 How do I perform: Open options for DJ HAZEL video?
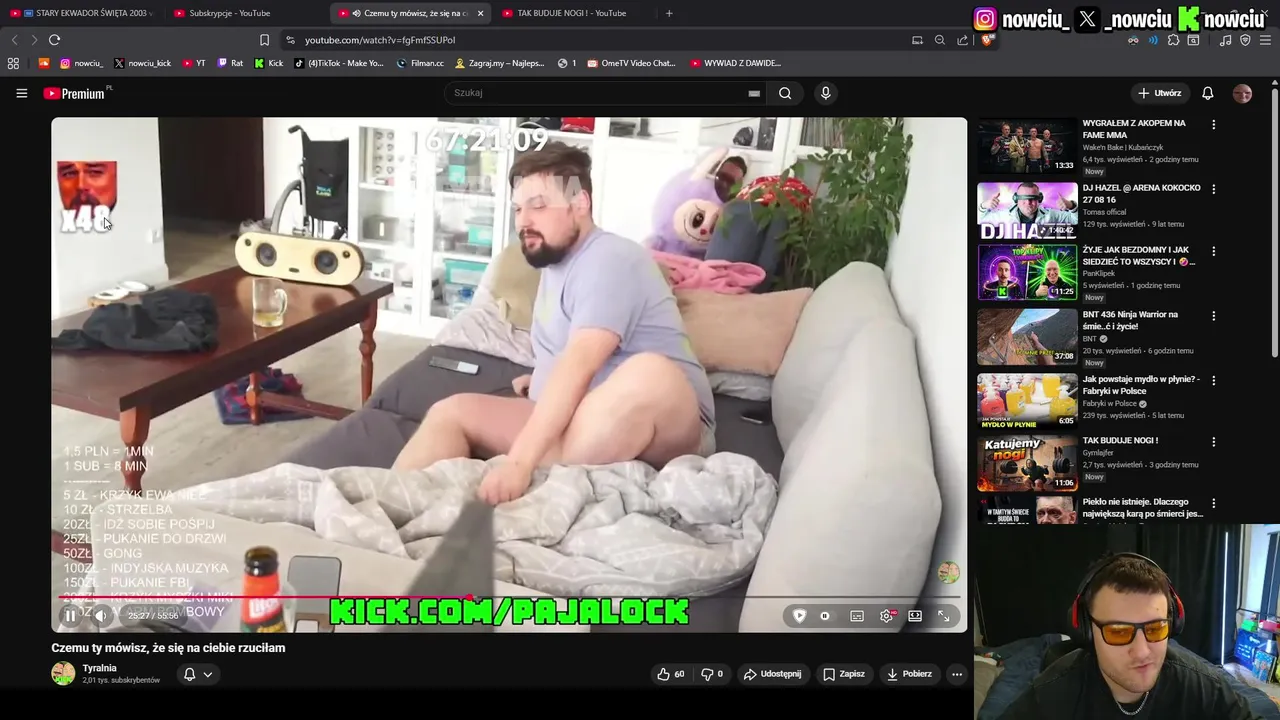pyautogui.click(x=1213, y=189)
